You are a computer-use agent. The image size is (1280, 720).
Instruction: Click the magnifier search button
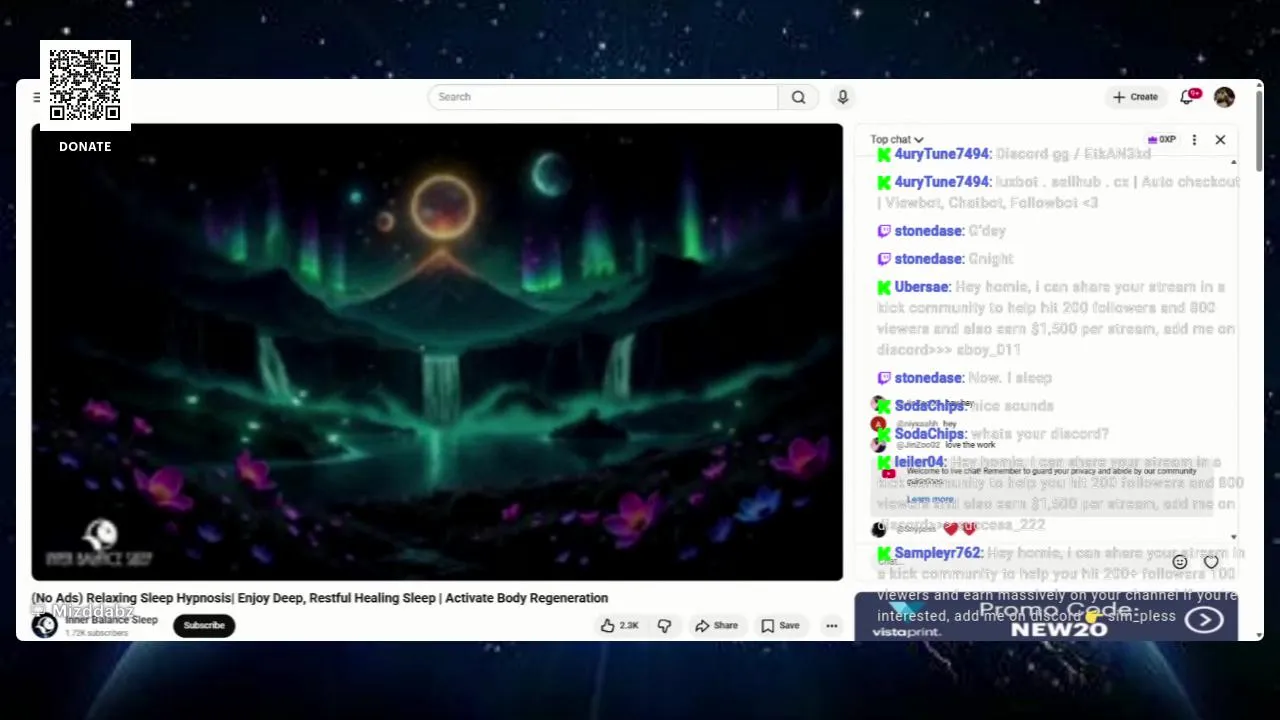[798, 97]
